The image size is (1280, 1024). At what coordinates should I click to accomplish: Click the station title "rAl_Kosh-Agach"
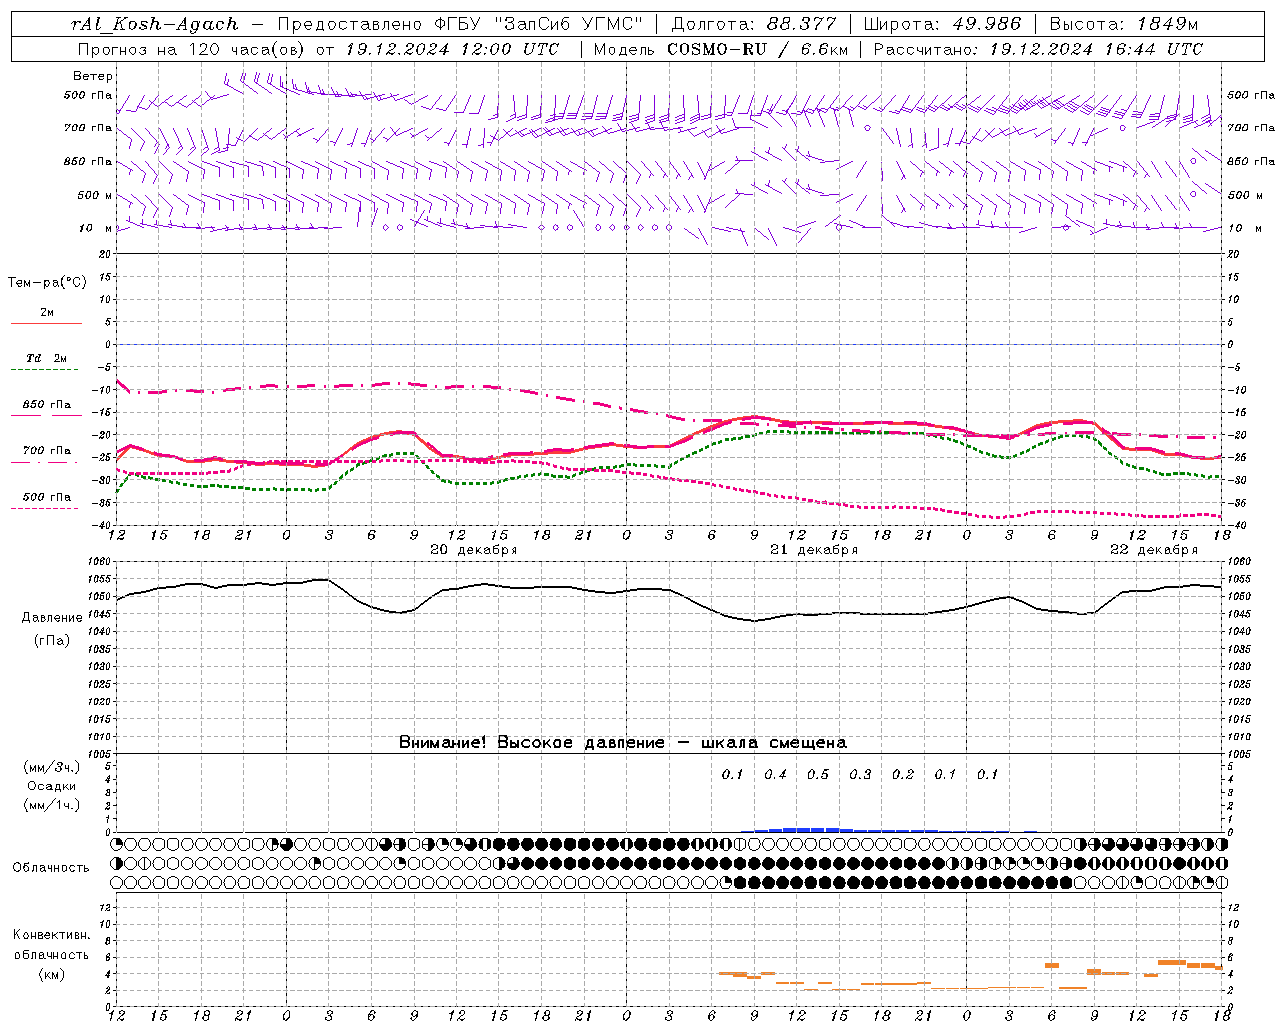[x=155, y=24]
